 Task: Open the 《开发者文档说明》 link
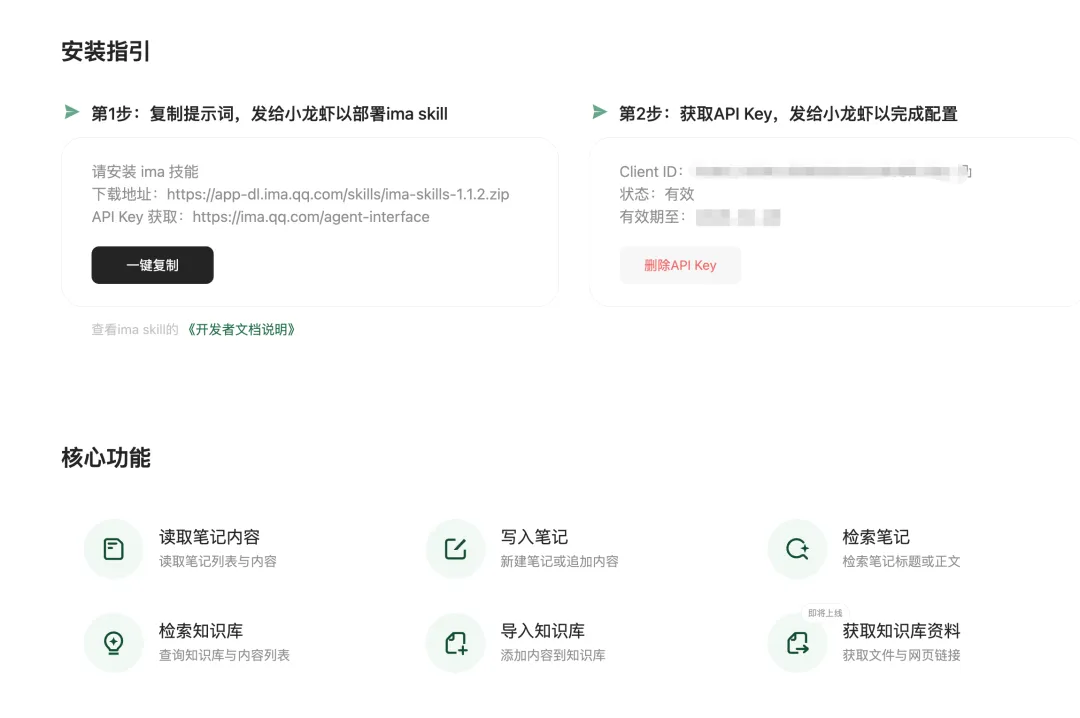(241, 329)
